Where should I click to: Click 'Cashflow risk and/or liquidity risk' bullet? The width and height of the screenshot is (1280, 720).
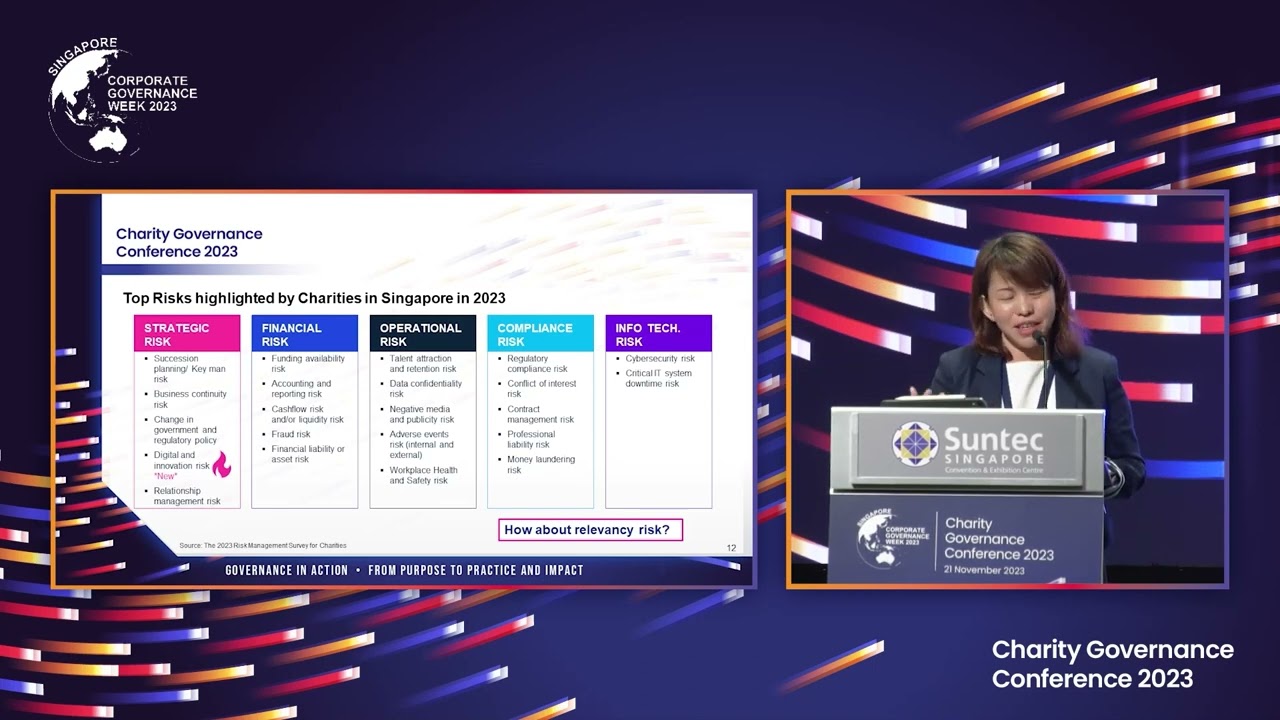pyautogui.click(x=307, y=414)
